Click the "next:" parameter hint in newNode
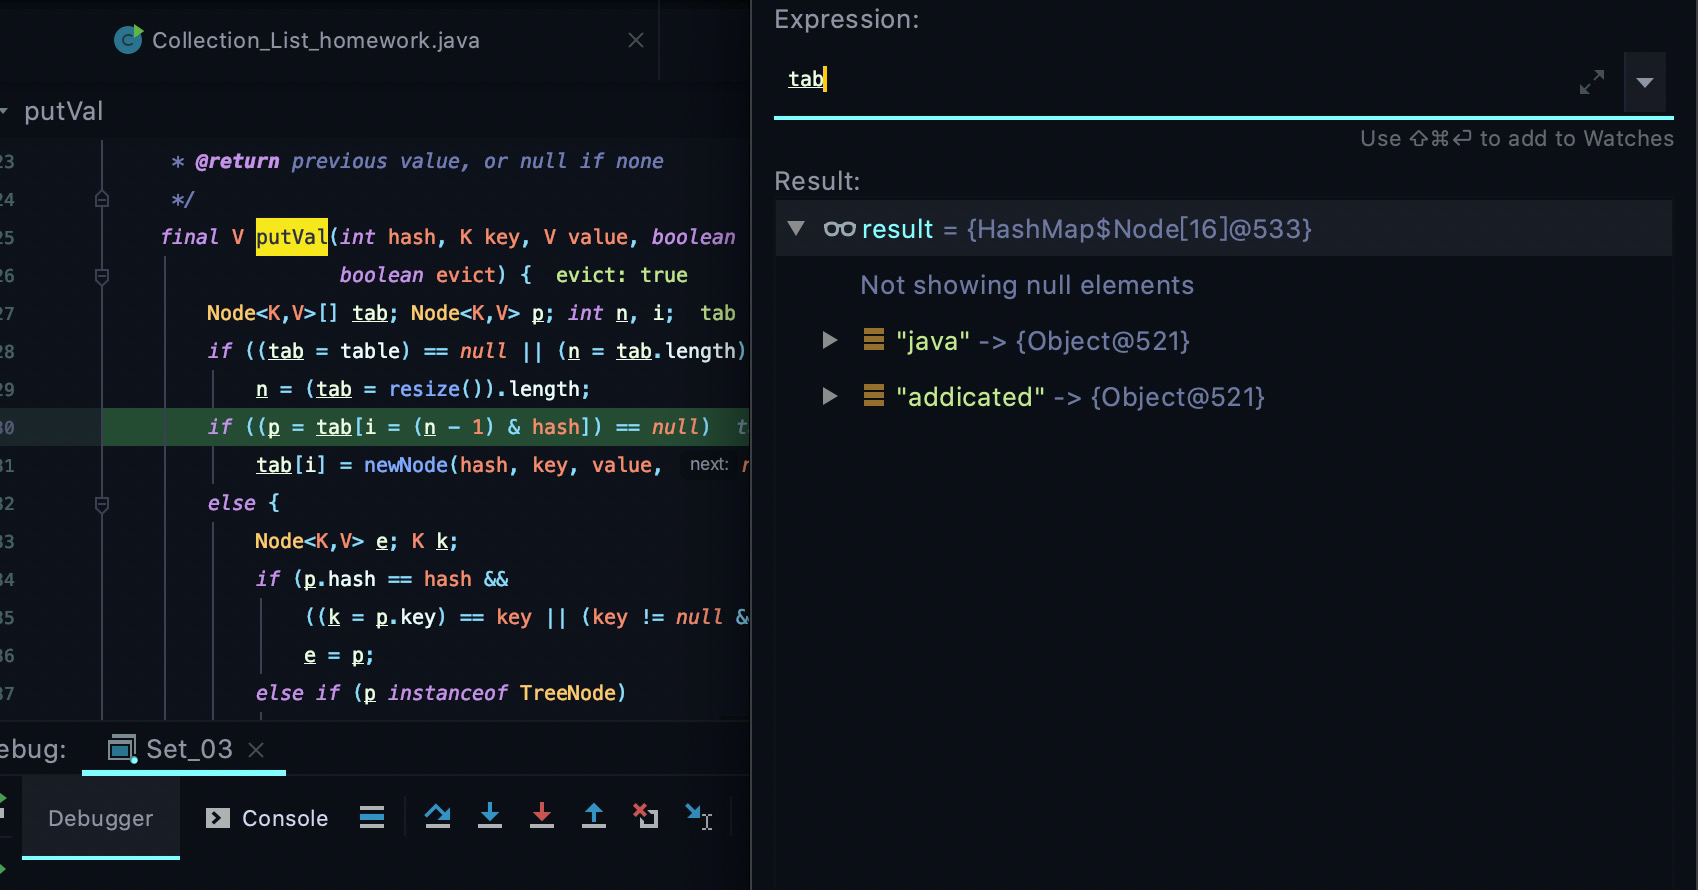The width and height of the screenshot is (1698, 890). tap(709, 464)
